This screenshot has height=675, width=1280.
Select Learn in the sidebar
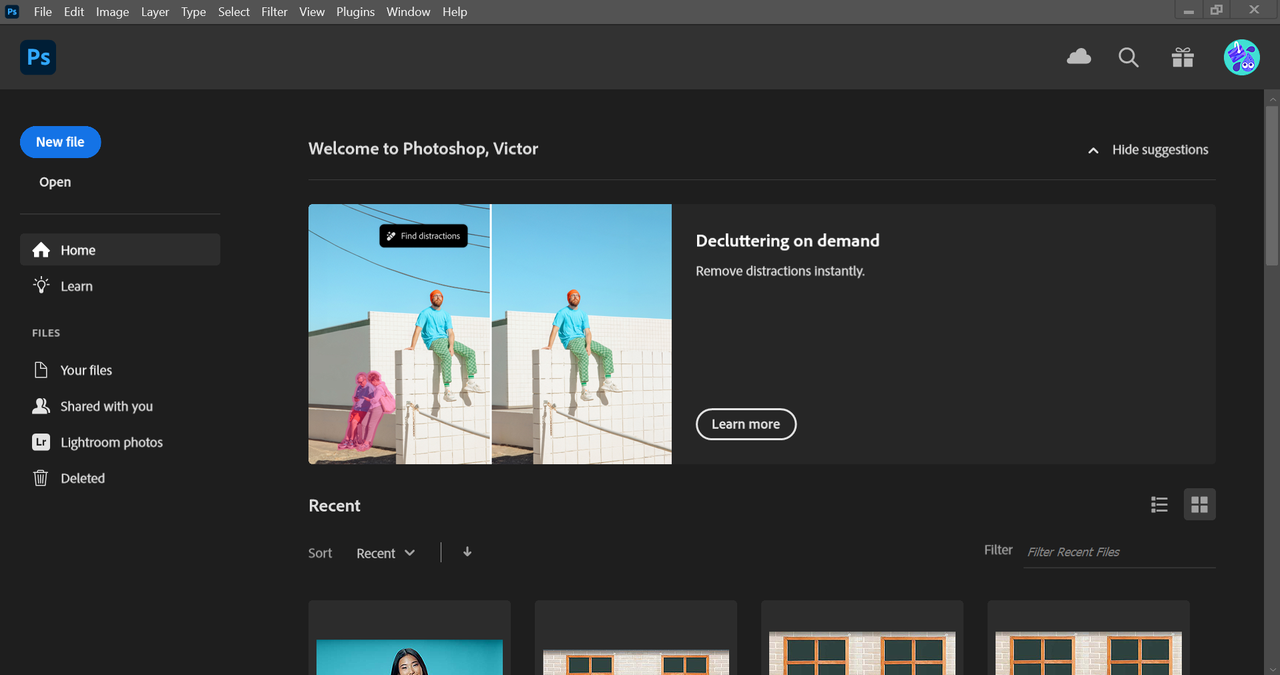point(120,286)
